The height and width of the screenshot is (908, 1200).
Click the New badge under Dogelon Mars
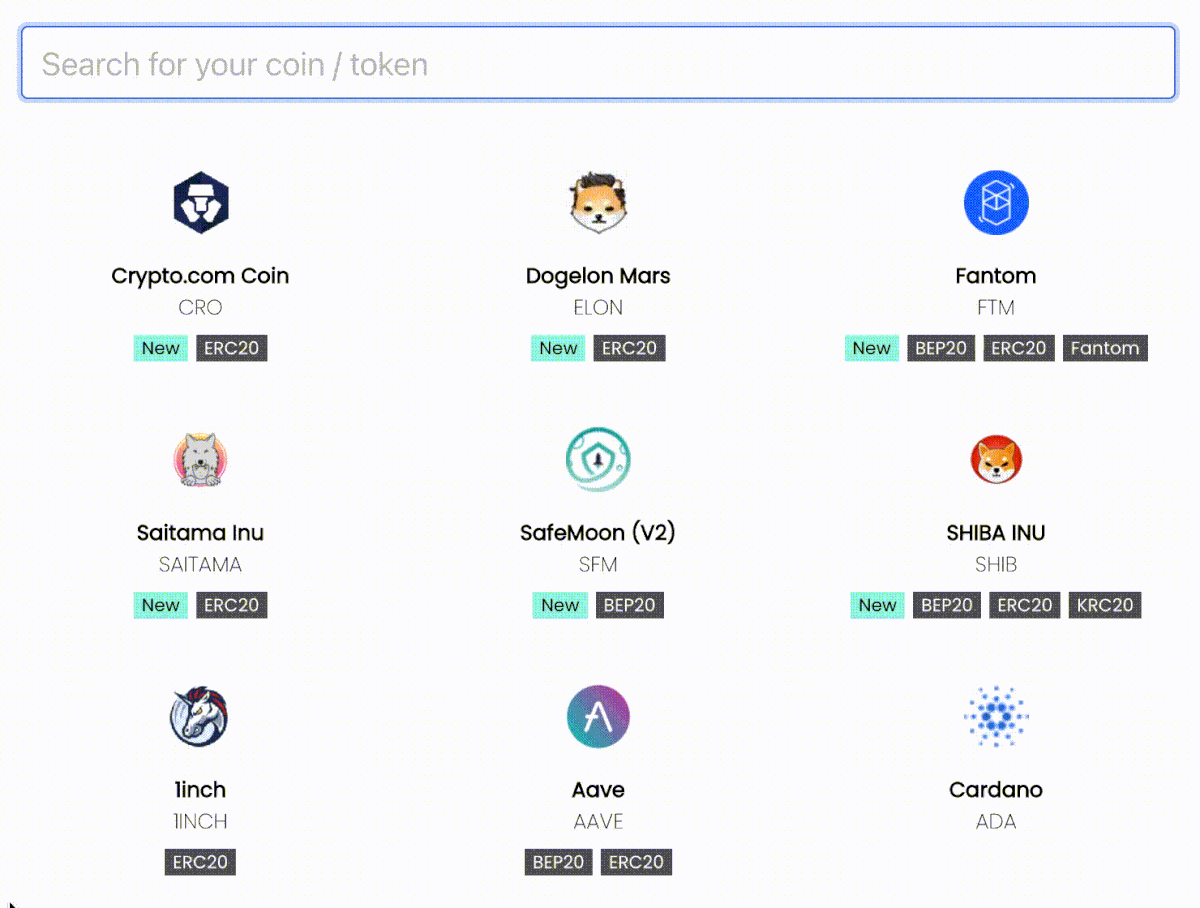pyautogui.click(x=558, y=348)
